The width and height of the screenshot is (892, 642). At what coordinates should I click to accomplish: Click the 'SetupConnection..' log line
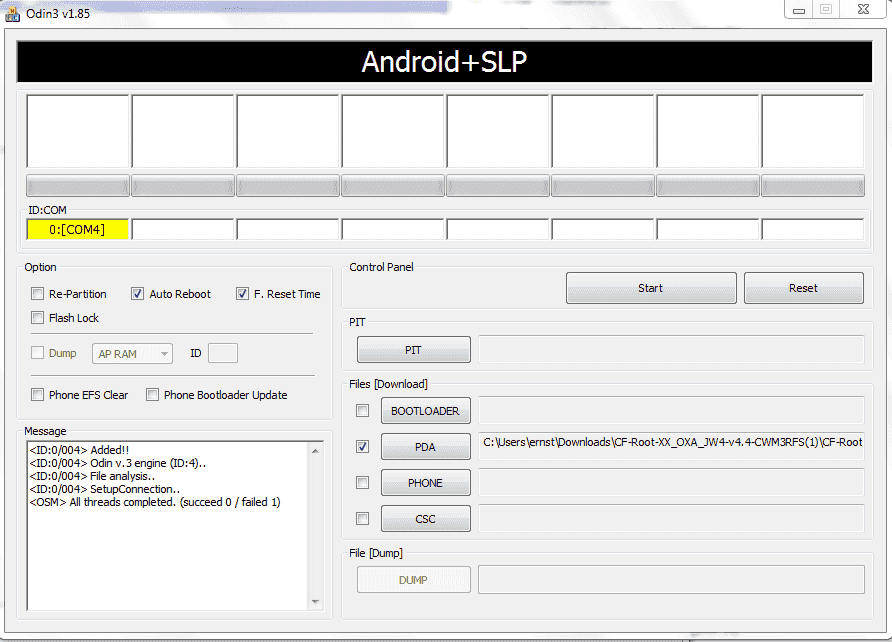(x=105, y=489)
